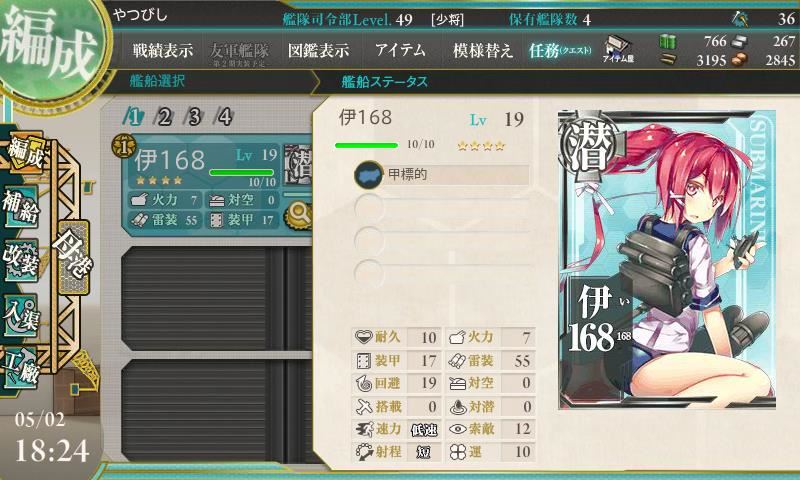This screenshot has width=800, height=480.
Task: Open the 入渠 (Docking) sidebar icon
Action: (x=21, y=315)
